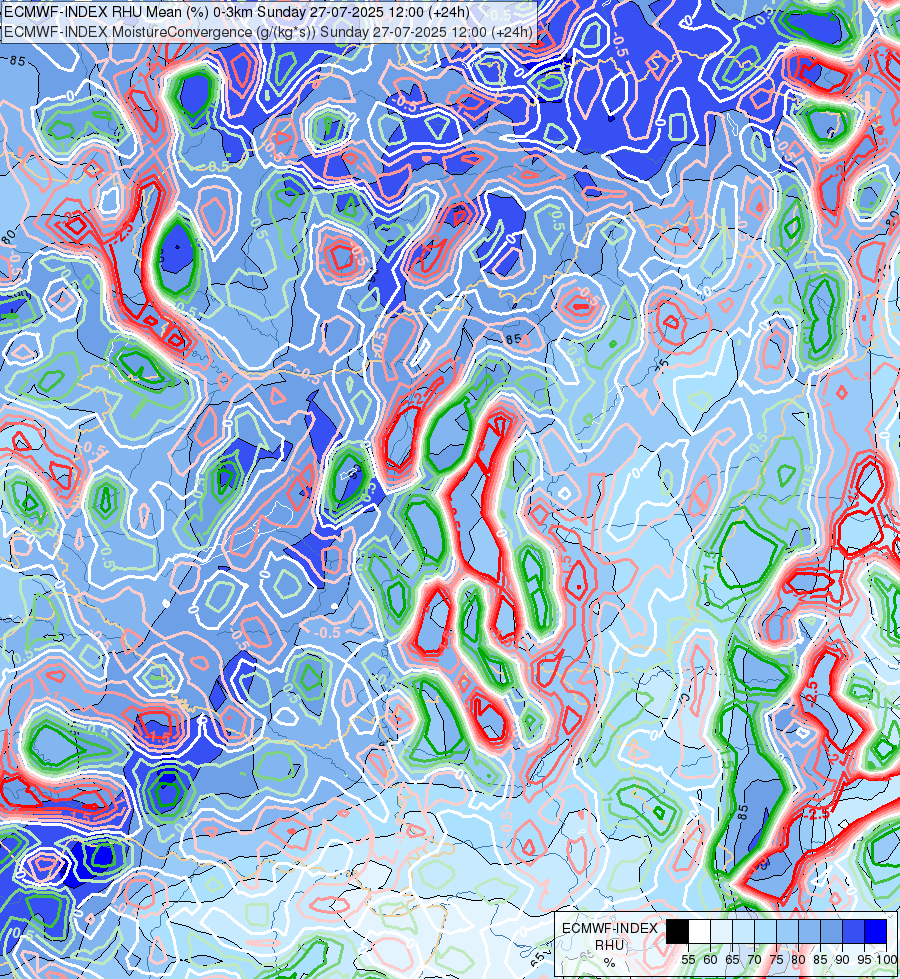The image size is (900, 979).
Task: Choose the 80–85% humidity legend swatch
Action: [809, 931]
